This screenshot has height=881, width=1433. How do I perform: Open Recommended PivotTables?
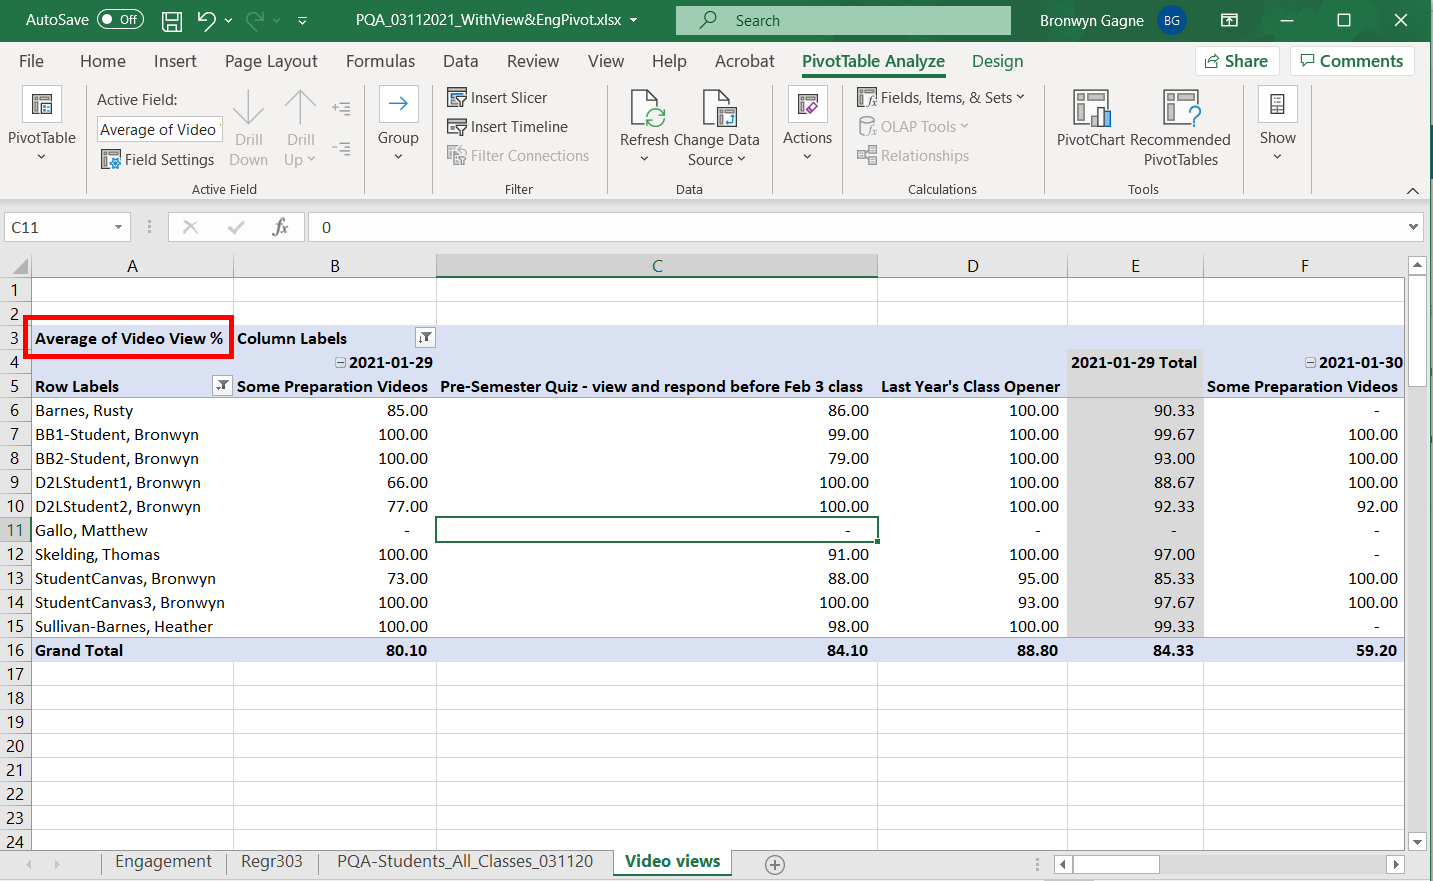pos(1181,128)
